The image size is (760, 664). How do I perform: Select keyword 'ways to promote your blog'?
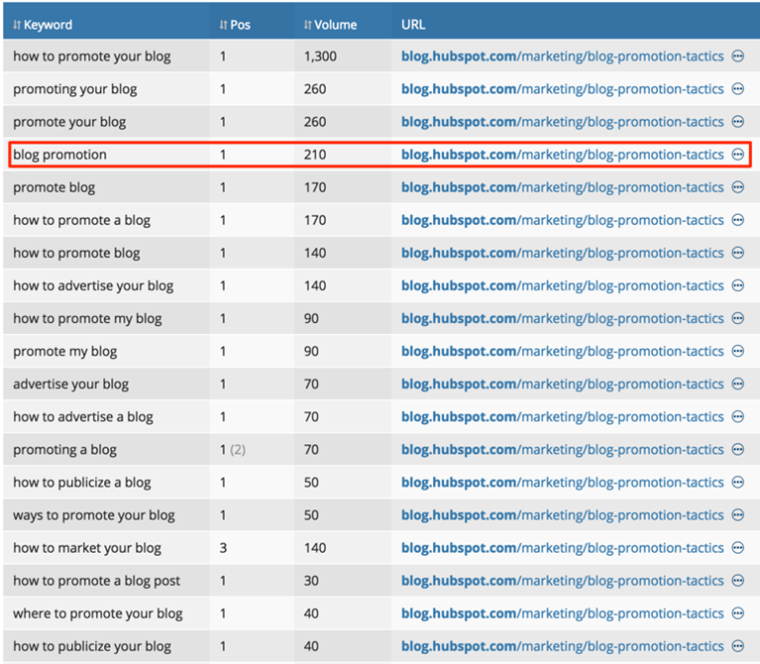[x=94, y=515]
